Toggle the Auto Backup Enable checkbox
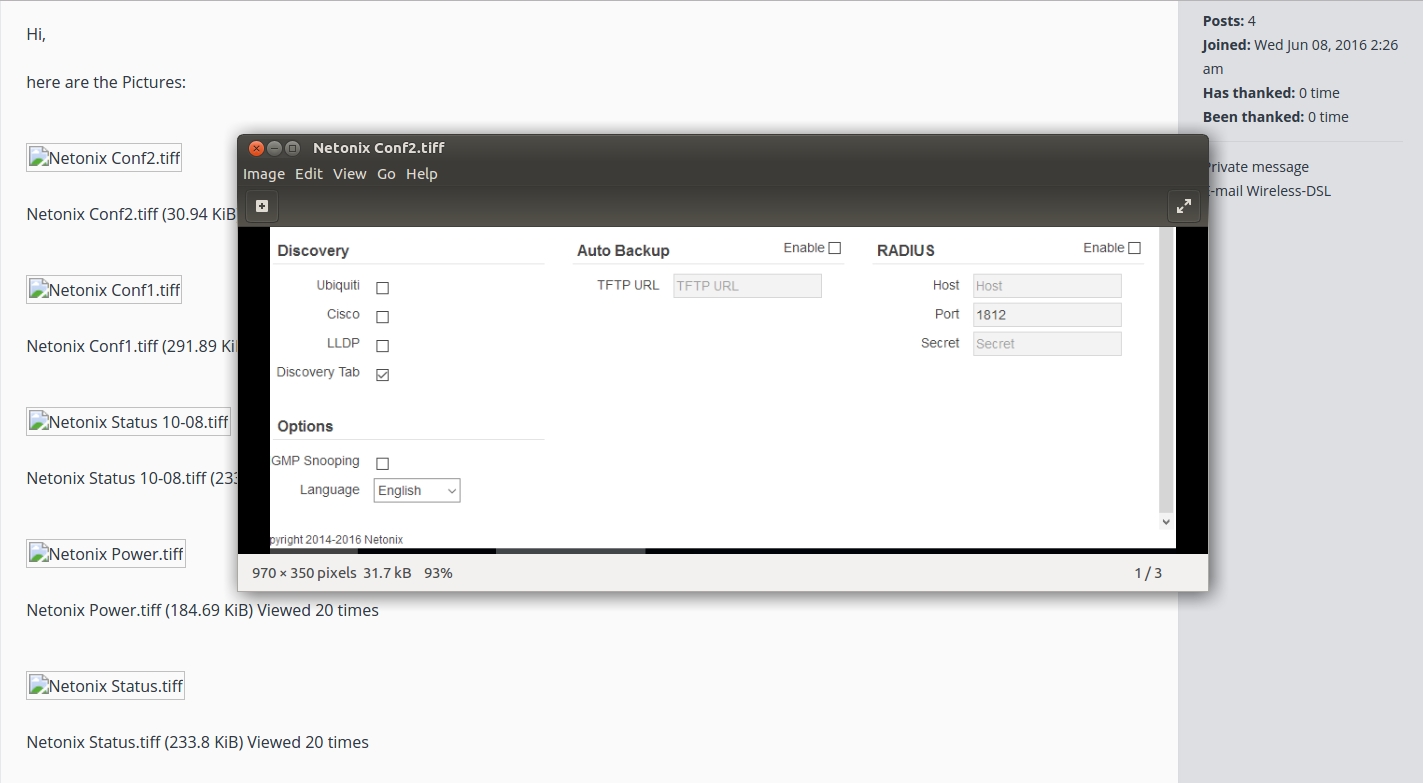The height and width of the screenshot is (783, 1423). click(834, 248)
